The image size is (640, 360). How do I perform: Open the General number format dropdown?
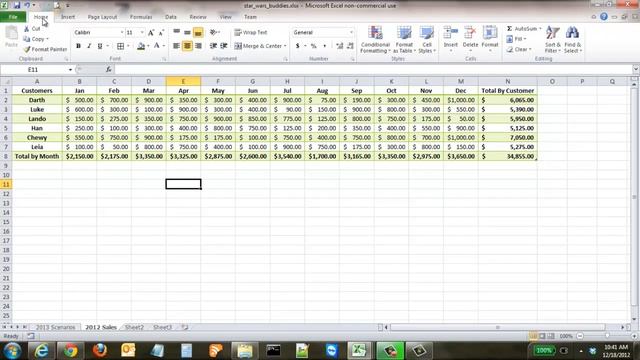[x=351, y=32]
